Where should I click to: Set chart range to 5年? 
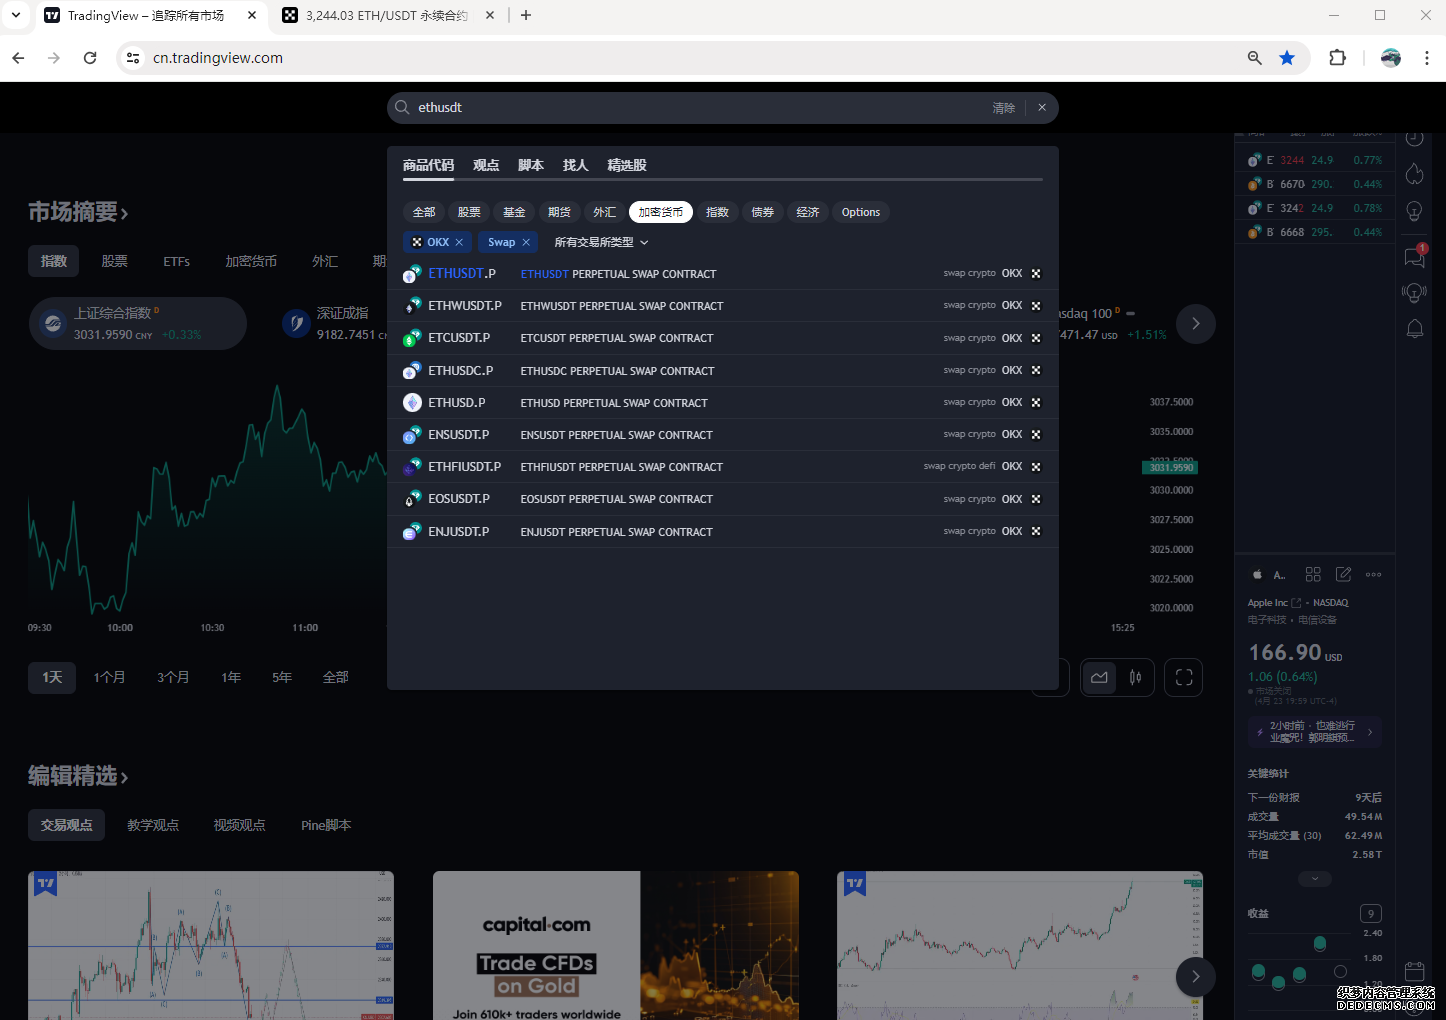coord(282,677)
